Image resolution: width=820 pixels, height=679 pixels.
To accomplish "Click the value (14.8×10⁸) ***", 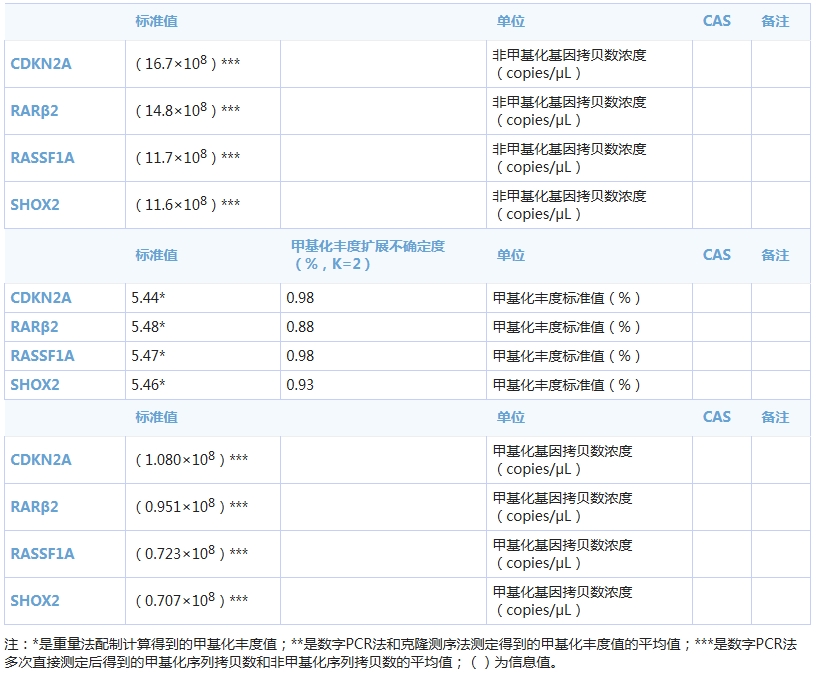I will 188,110.
